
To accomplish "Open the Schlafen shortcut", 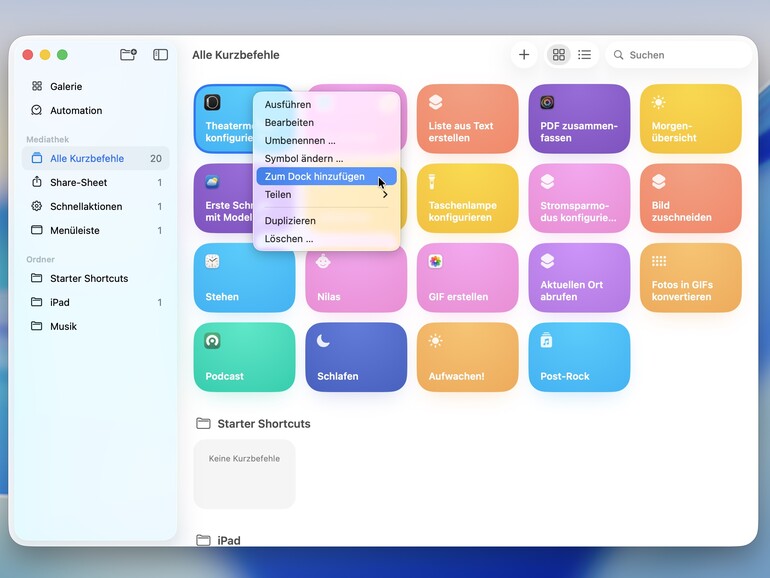I will (356, 358).
